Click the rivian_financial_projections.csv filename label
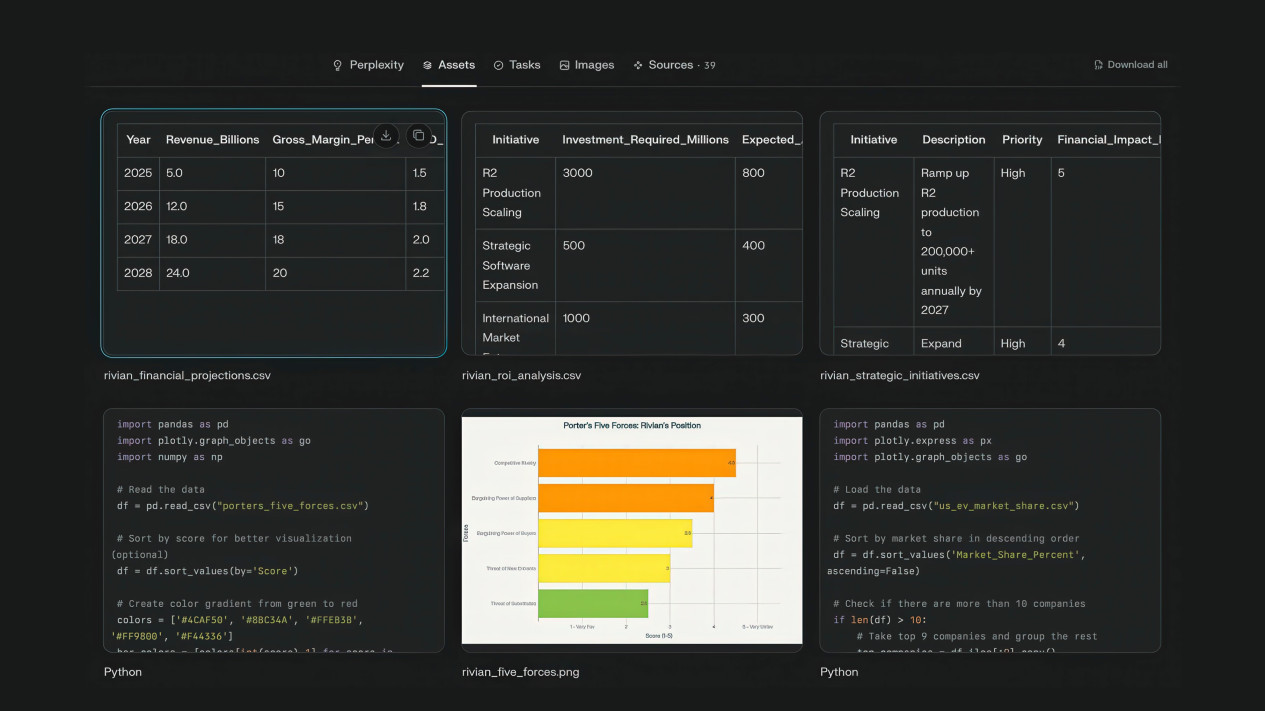Screen dimensions: 1265x711 click(x=187, y=376)
